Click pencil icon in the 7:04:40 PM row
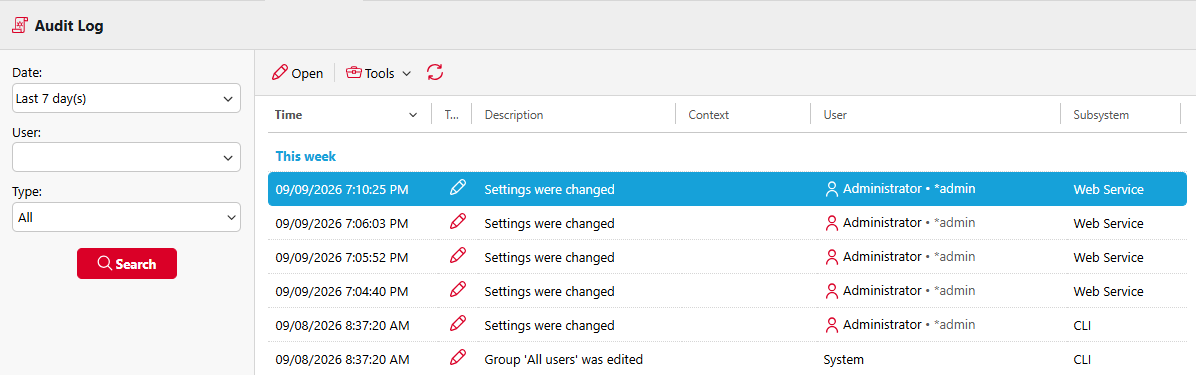Image resolution: width=1196 pixels, height=375 pixels. click(x=458, y=290)
